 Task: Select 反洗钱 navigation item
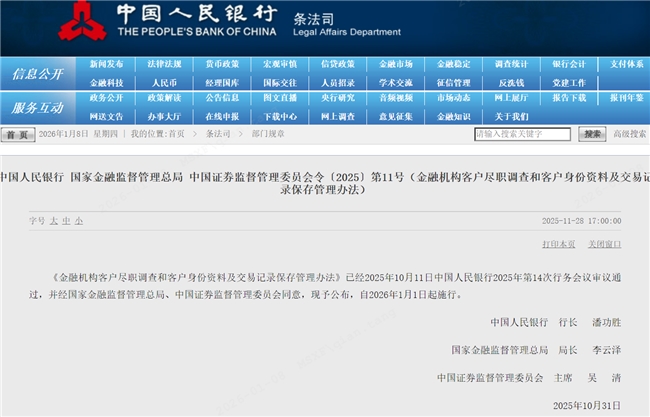(511, 83)
